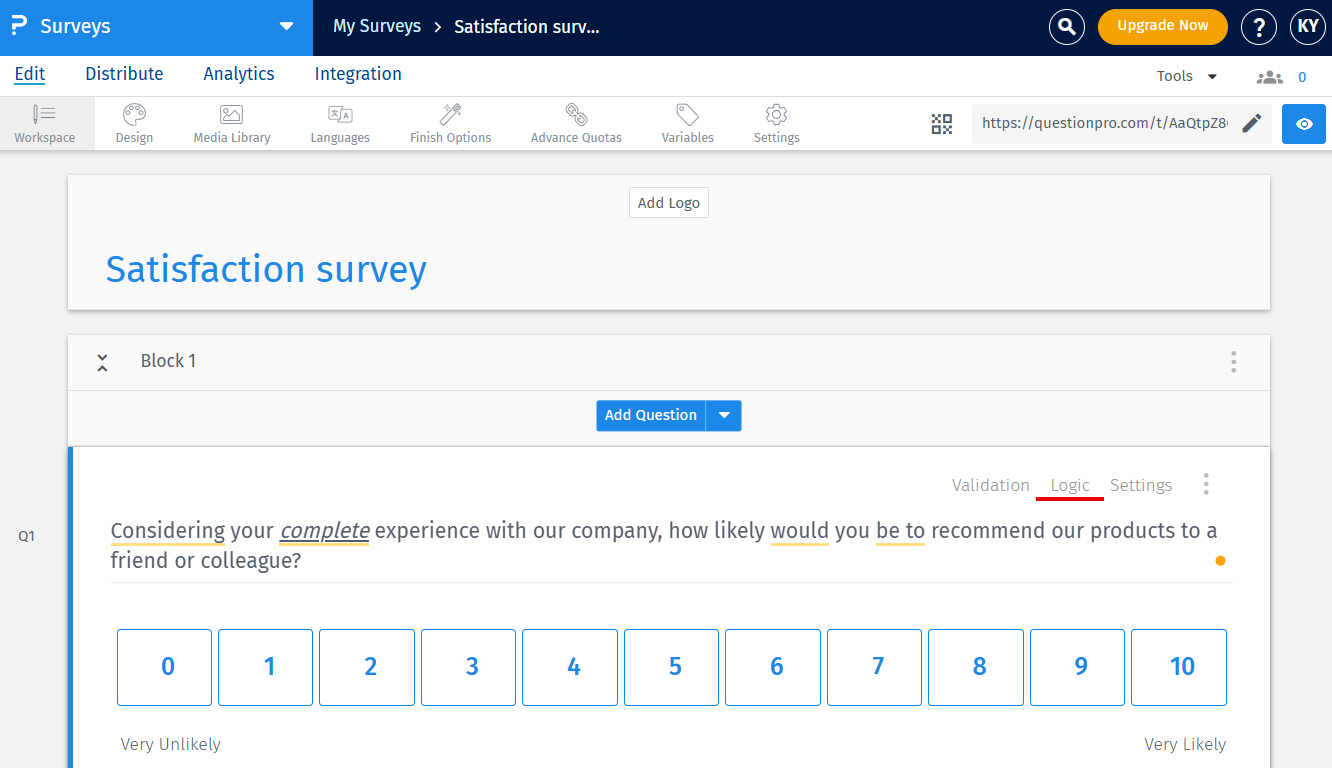
Task: Switch to the Analytics tab
Action: pos(238,74)
